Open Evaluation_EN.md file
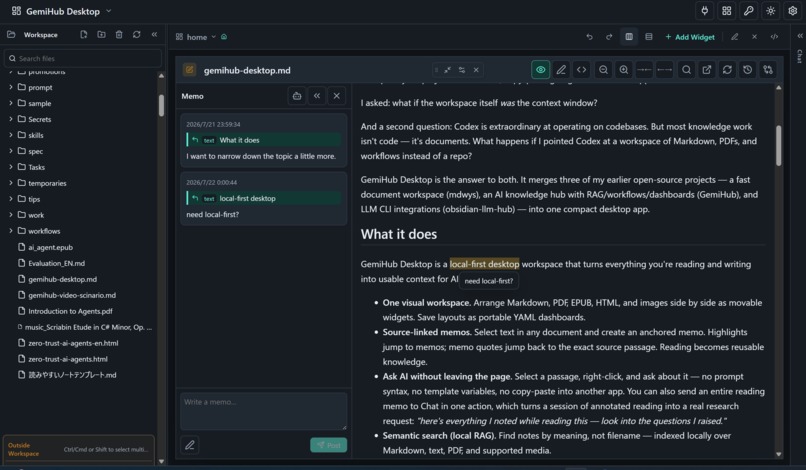This screenshot has width=806, height=470. [56, 263]
